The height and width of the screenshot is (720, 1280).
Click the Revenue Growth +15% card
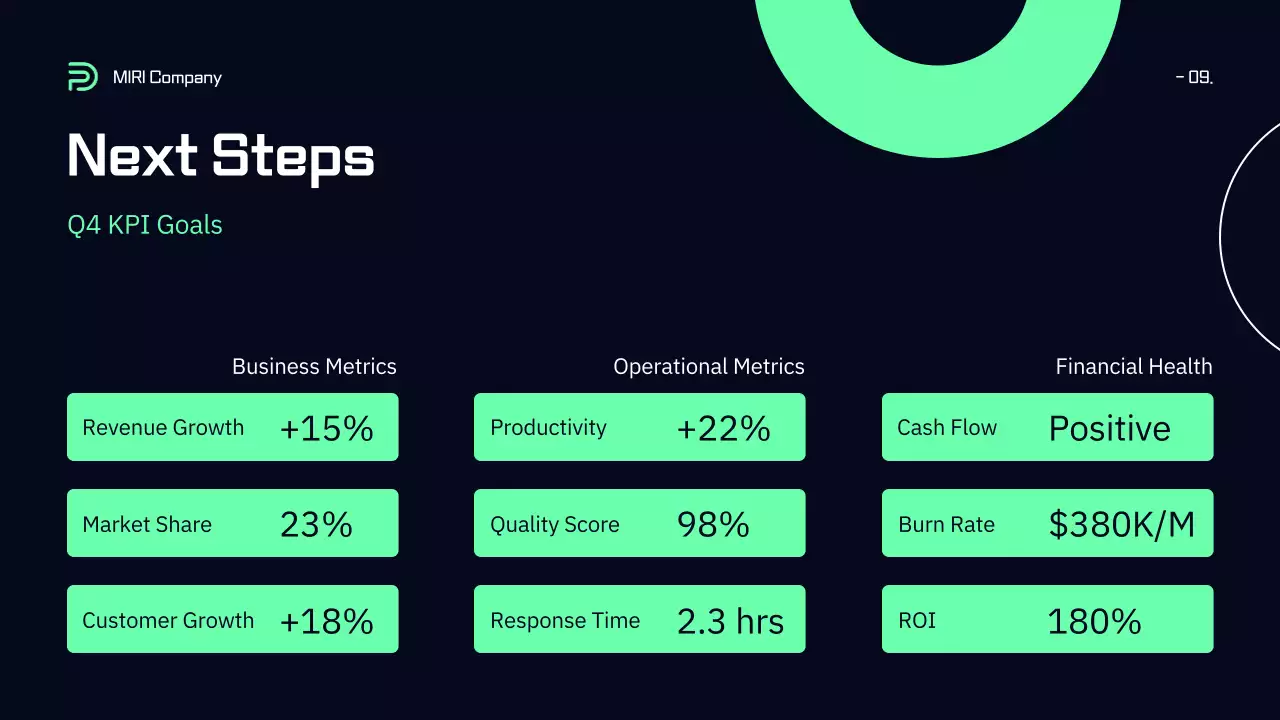(x=232, y=427)
